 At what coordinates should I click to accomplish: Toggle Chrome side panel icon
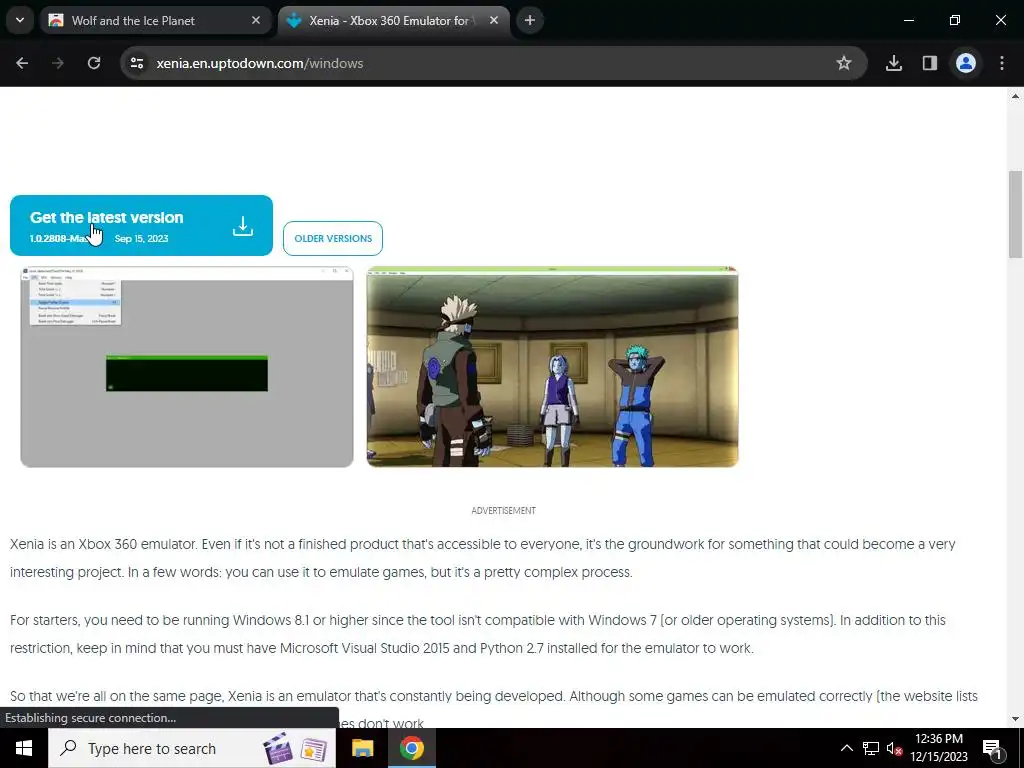click(930, 63)
